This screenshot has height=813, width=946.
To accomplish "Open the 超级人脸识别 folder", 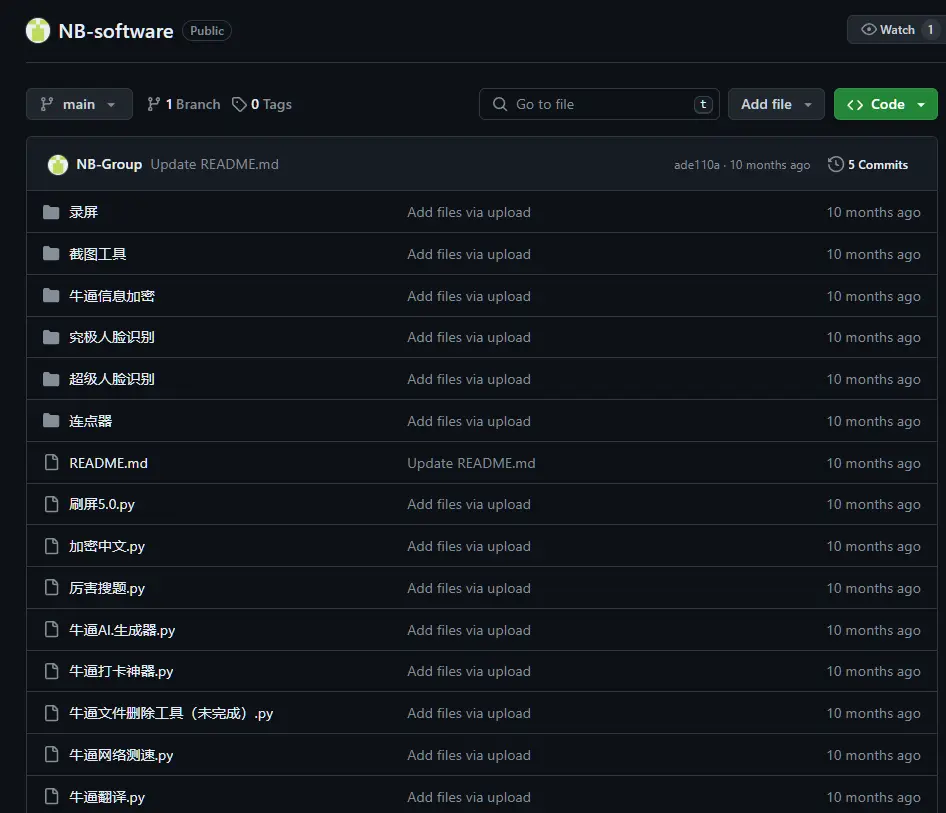I will point(112,379).
